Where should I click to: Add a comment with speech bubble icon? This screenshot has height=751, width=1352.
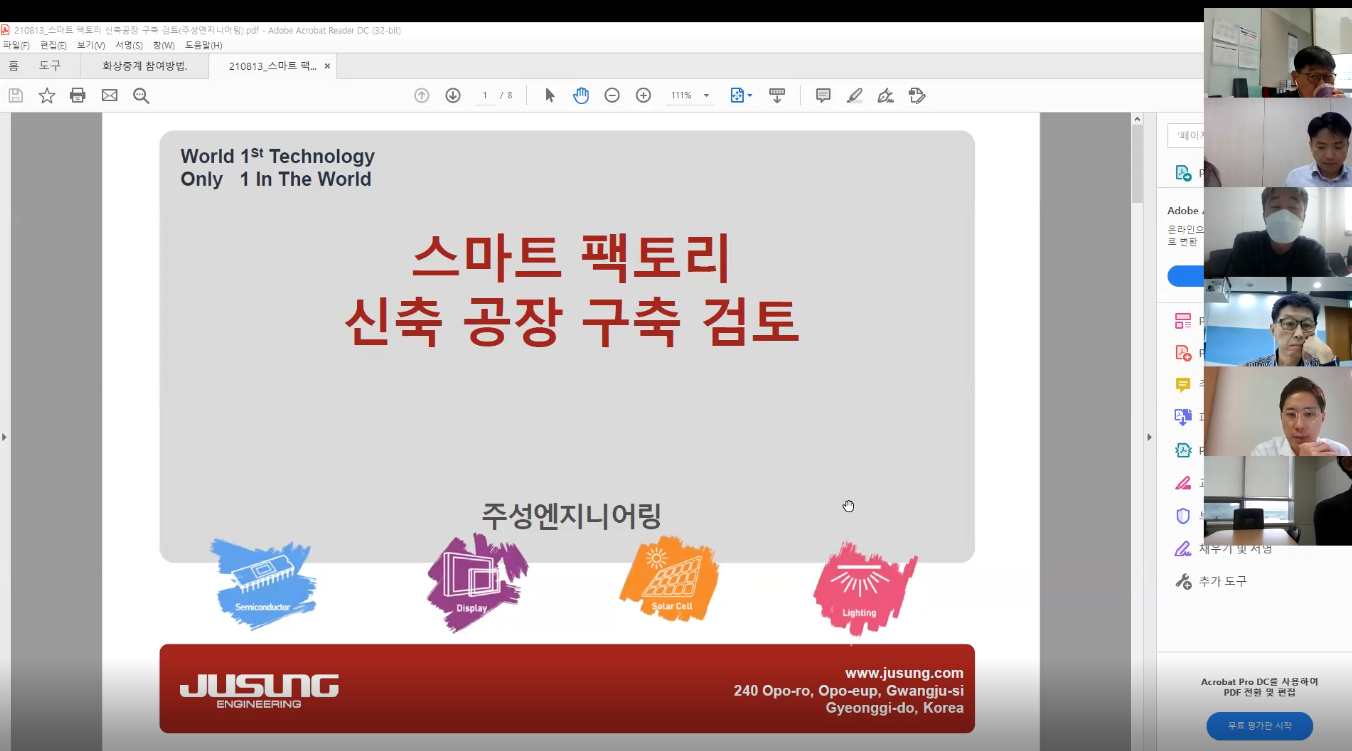(823, 95)
